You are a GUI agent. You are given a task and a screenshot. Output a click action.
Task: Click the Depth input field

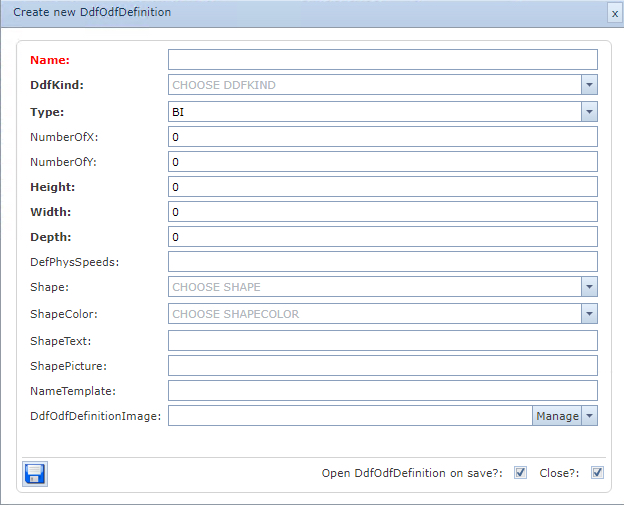382,237
